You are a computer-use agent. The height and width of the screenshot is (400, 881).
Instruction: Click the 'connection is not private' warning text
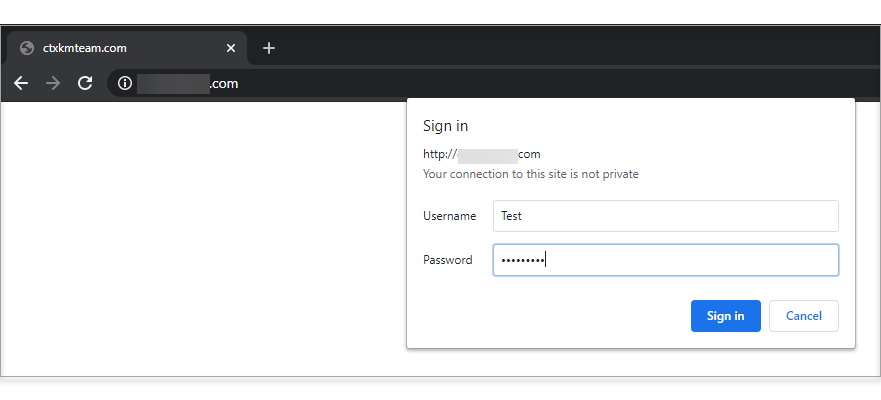[x=531, y=174]
